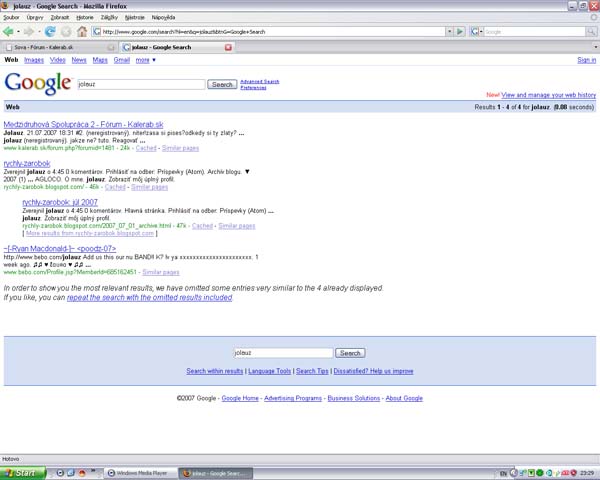The image size is (600, 480).
Task: Click the bottom Google query box
Action: [x=283, y=353]
